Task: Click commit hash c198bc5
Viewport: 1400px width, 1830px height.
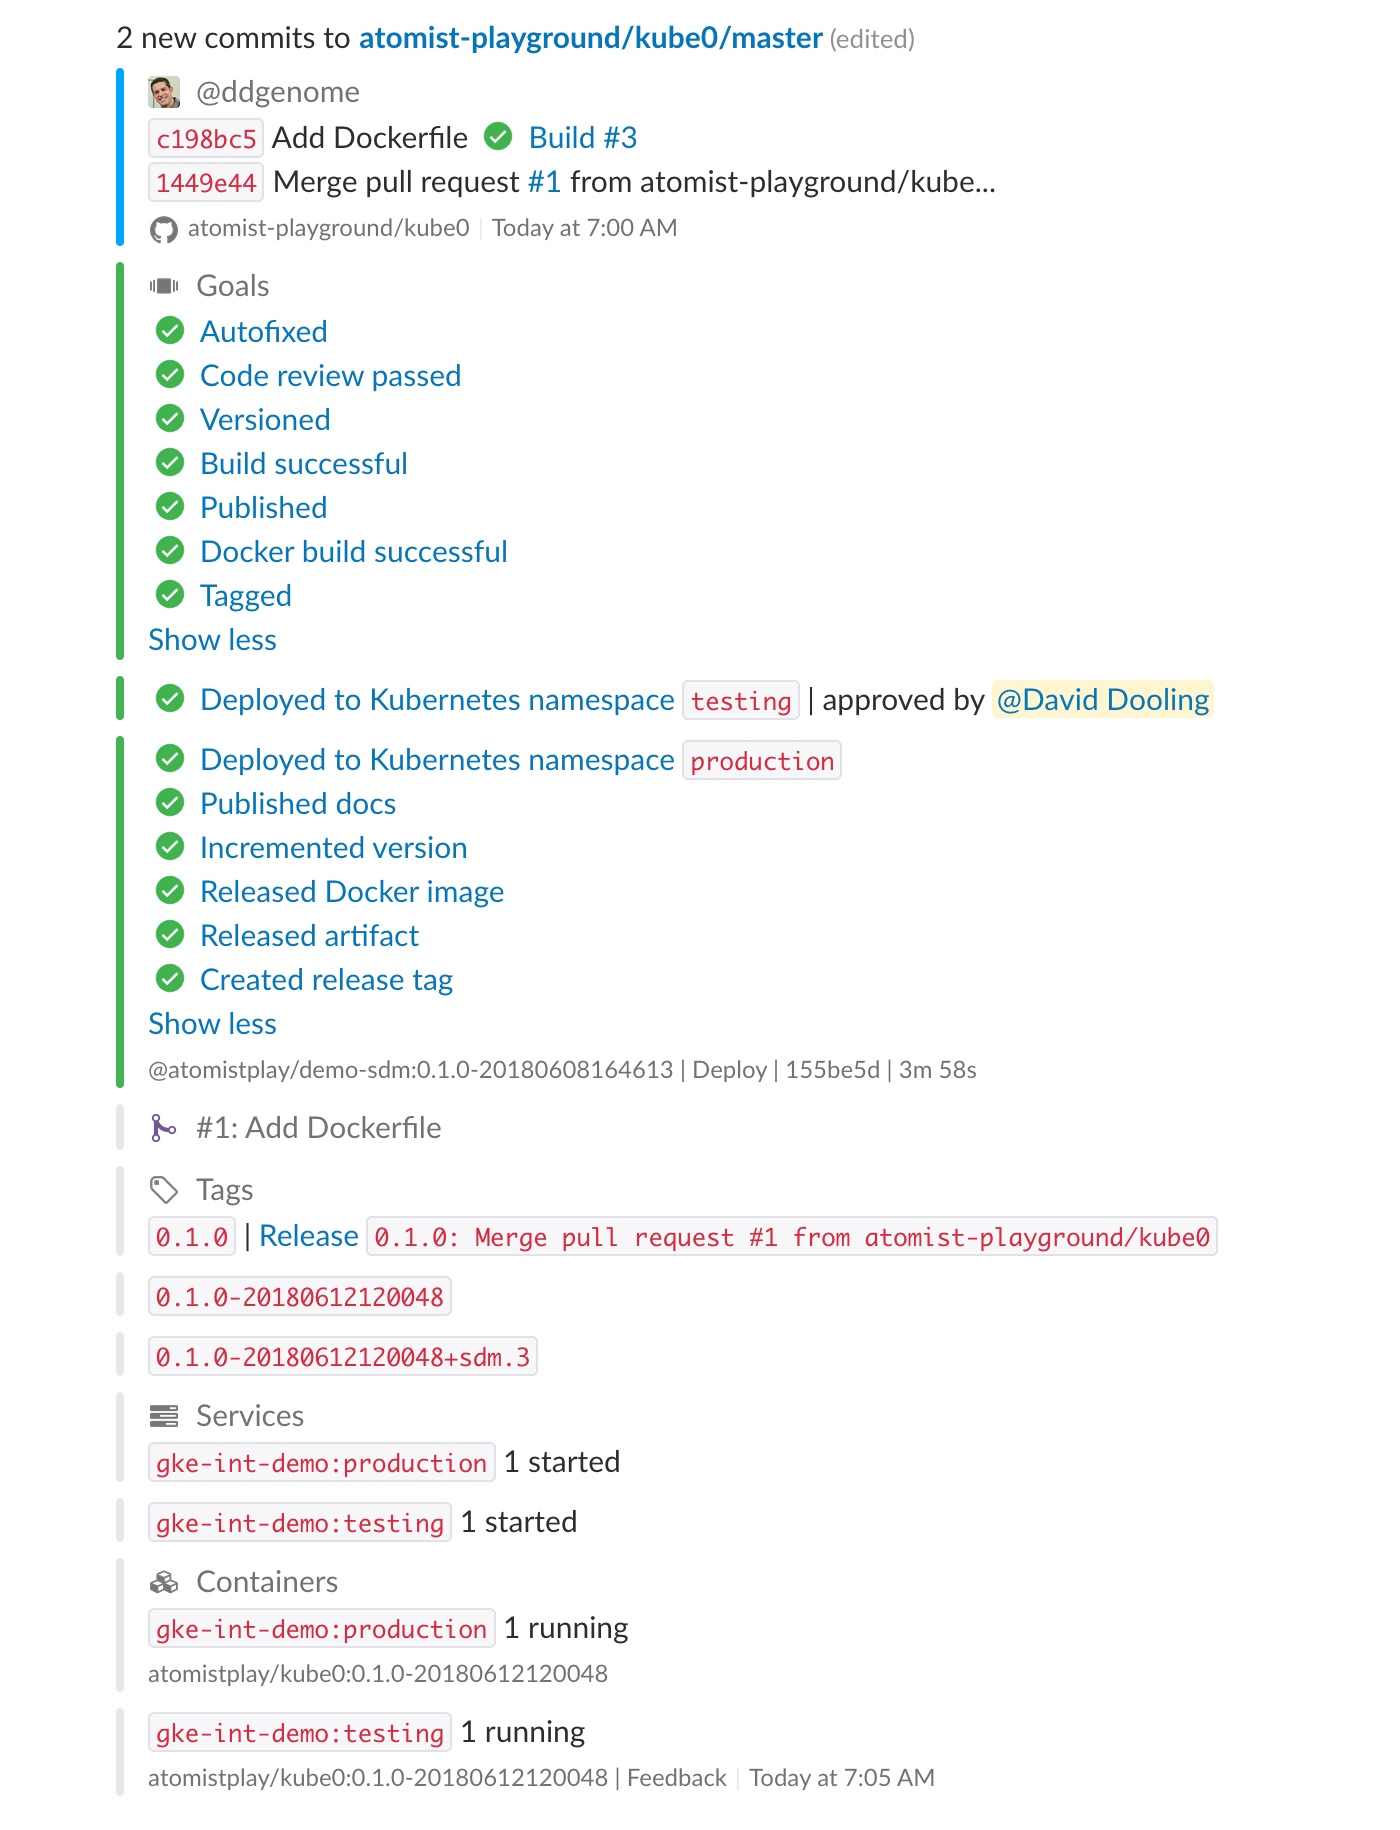Action: [206, 138]
